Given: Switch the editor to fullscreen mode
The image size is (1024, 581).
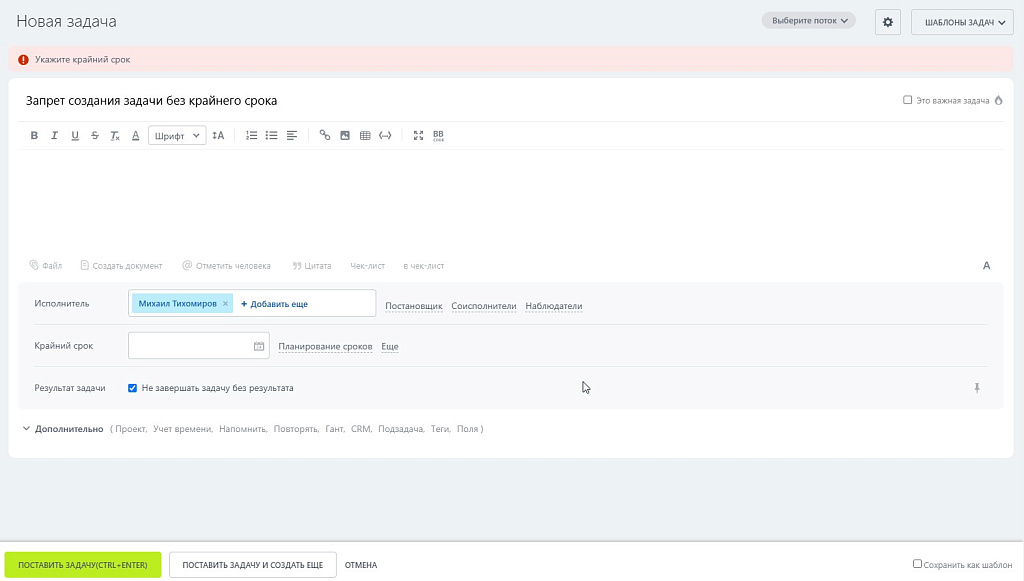Looking at the screenshot, I should [418, 135].
